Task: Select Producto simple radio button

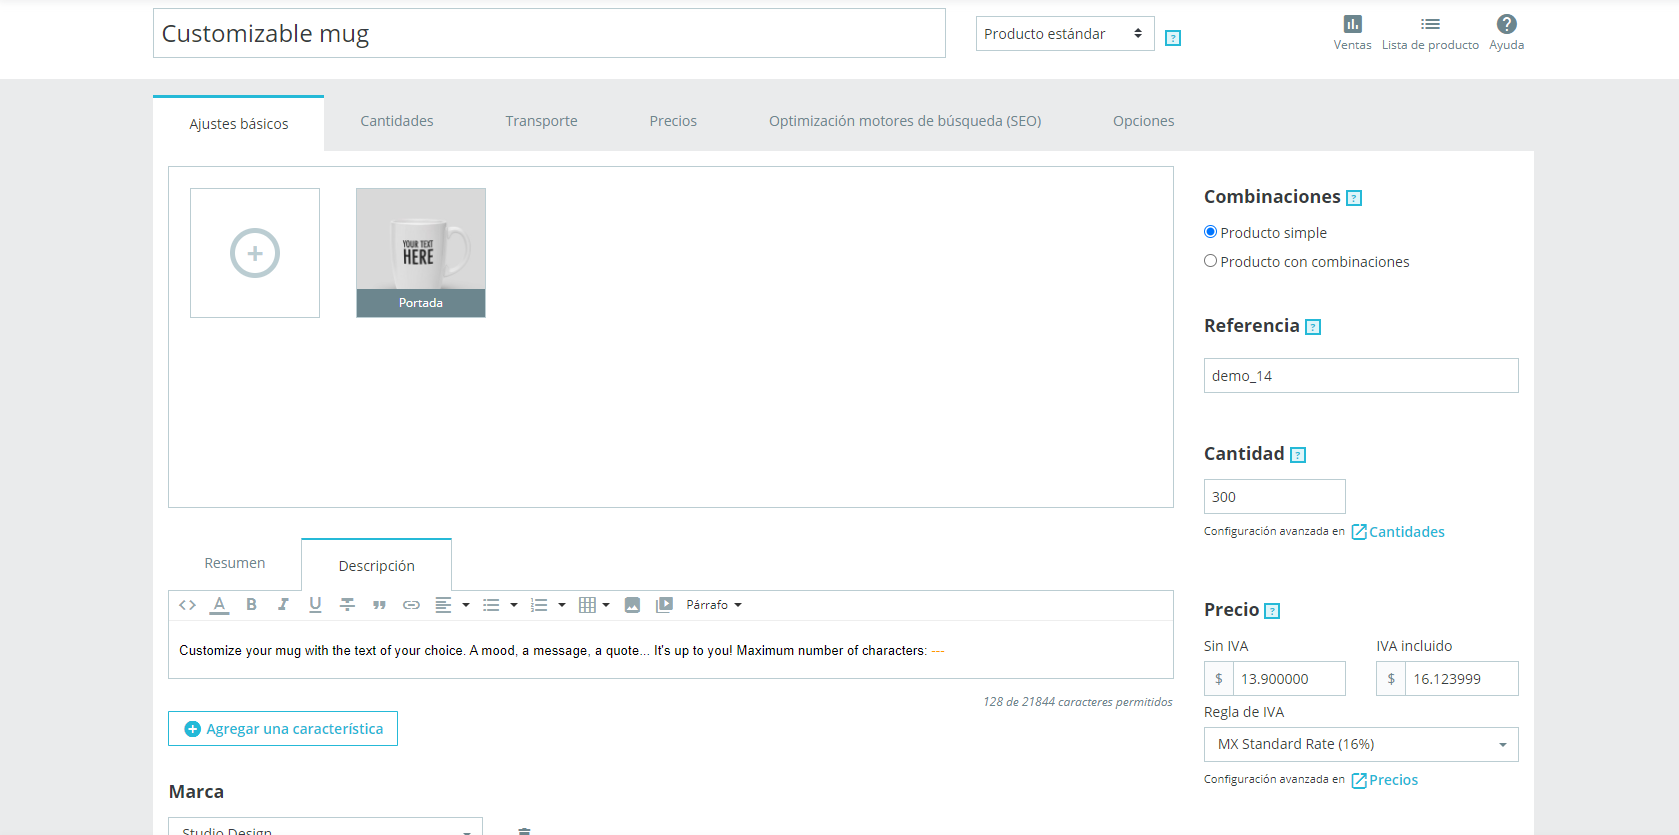Action: point(1210,232)
